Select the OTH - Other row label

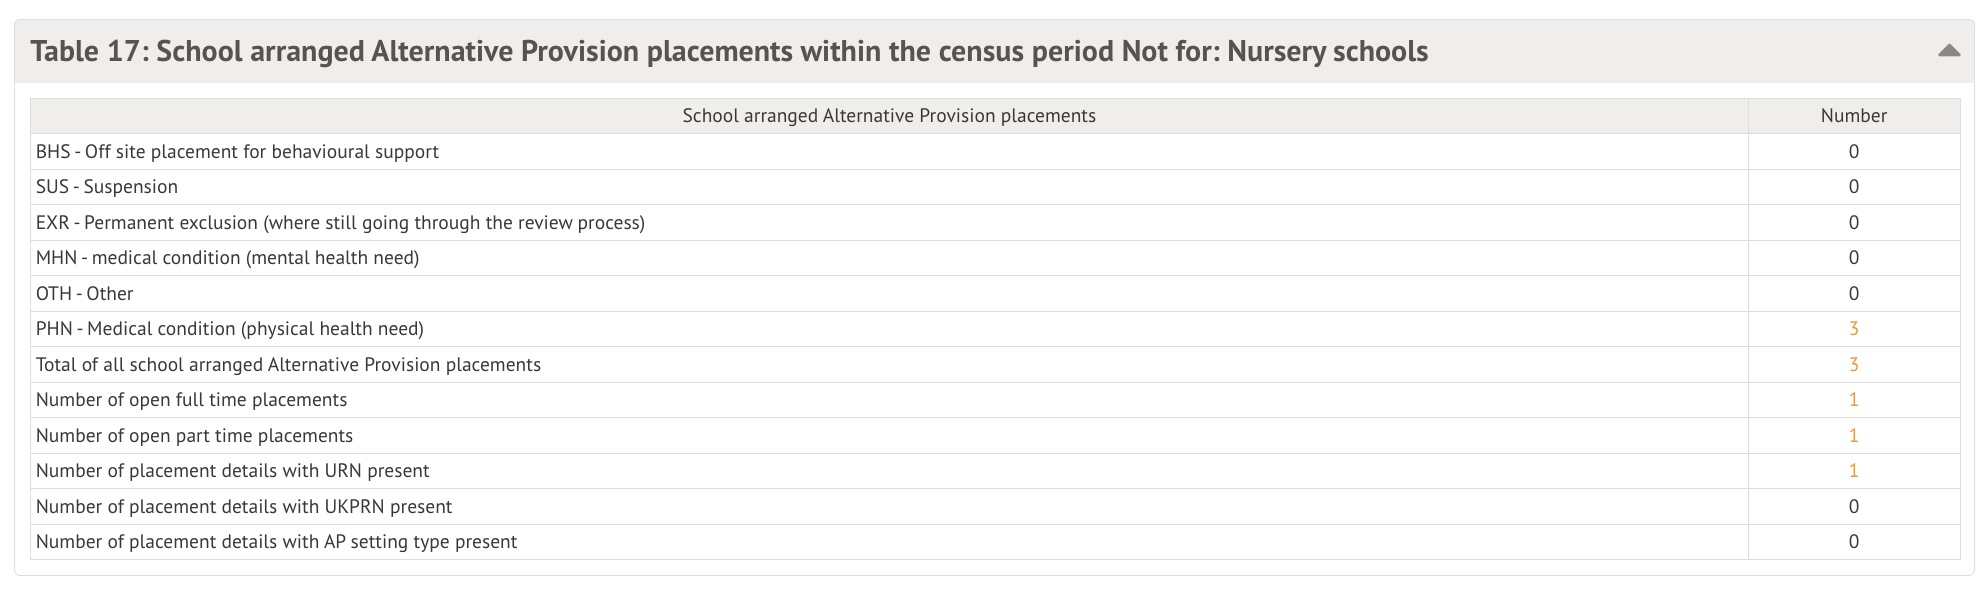(84, 294)
